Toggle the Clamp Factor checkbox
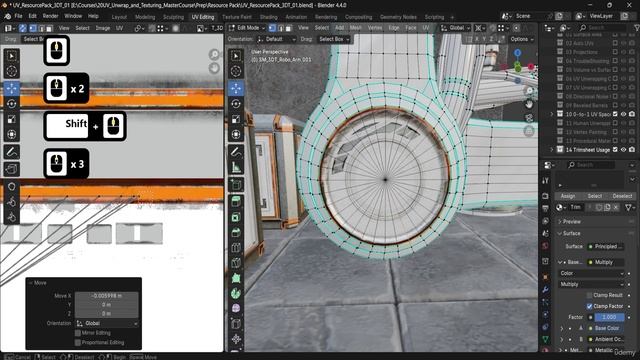This screenshot has width=640, height=360. pyautogui.click(x=589, y=306)
